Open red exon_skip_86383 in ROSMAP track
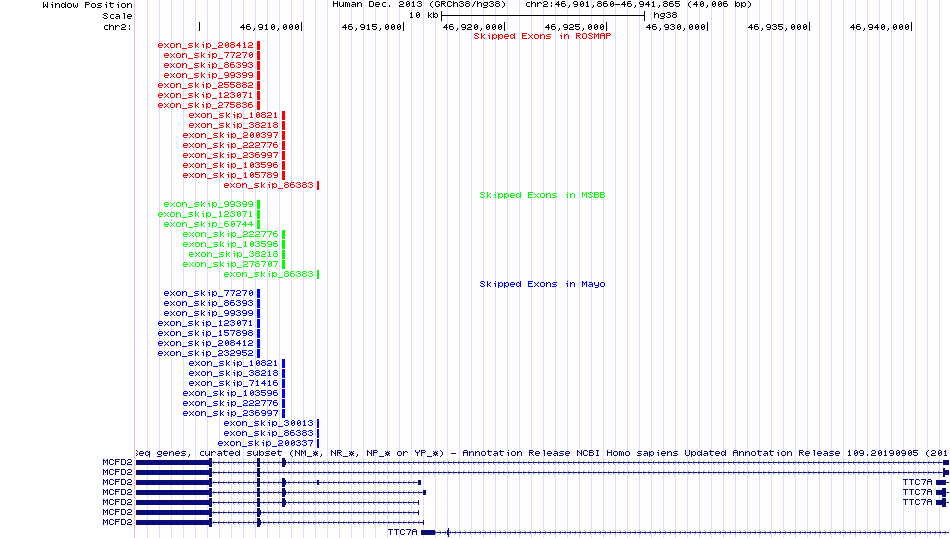Screen dimensions: 950x538 [x=268, y=185]
